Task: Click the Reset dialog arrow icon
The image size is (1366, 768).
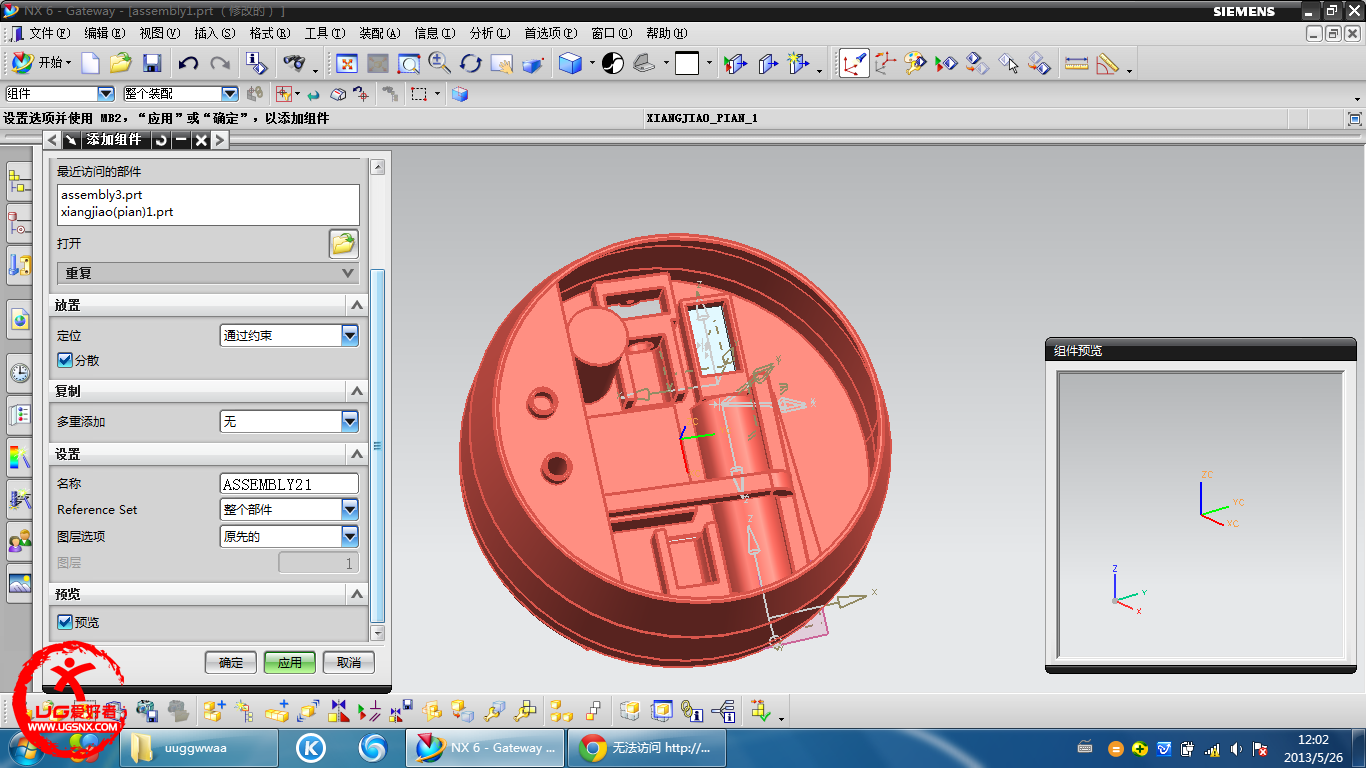Action: coord(161,140)
